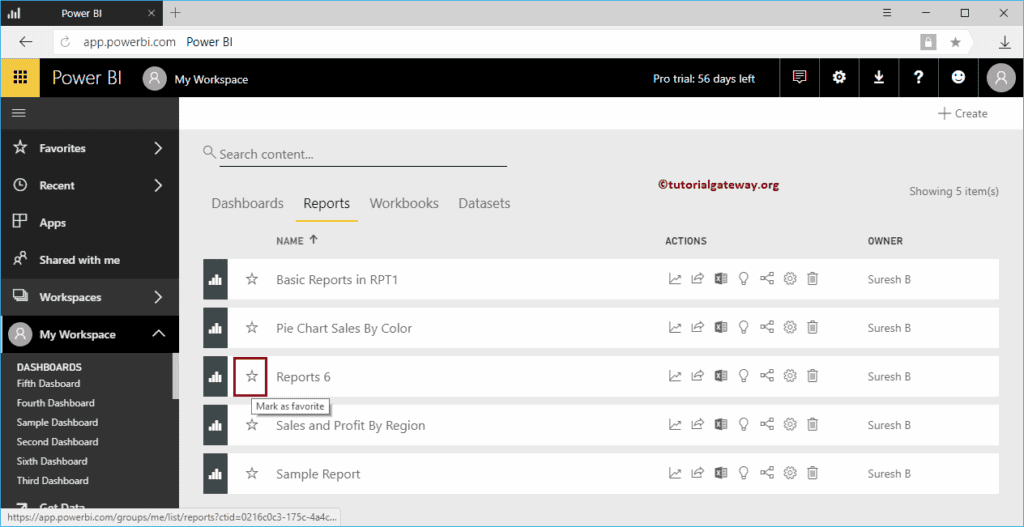Mark Basic Reports in RPT1 as favorite
Image resolution: width=1024 pixels, height=527 pixels.
click(x=252, y=279)
